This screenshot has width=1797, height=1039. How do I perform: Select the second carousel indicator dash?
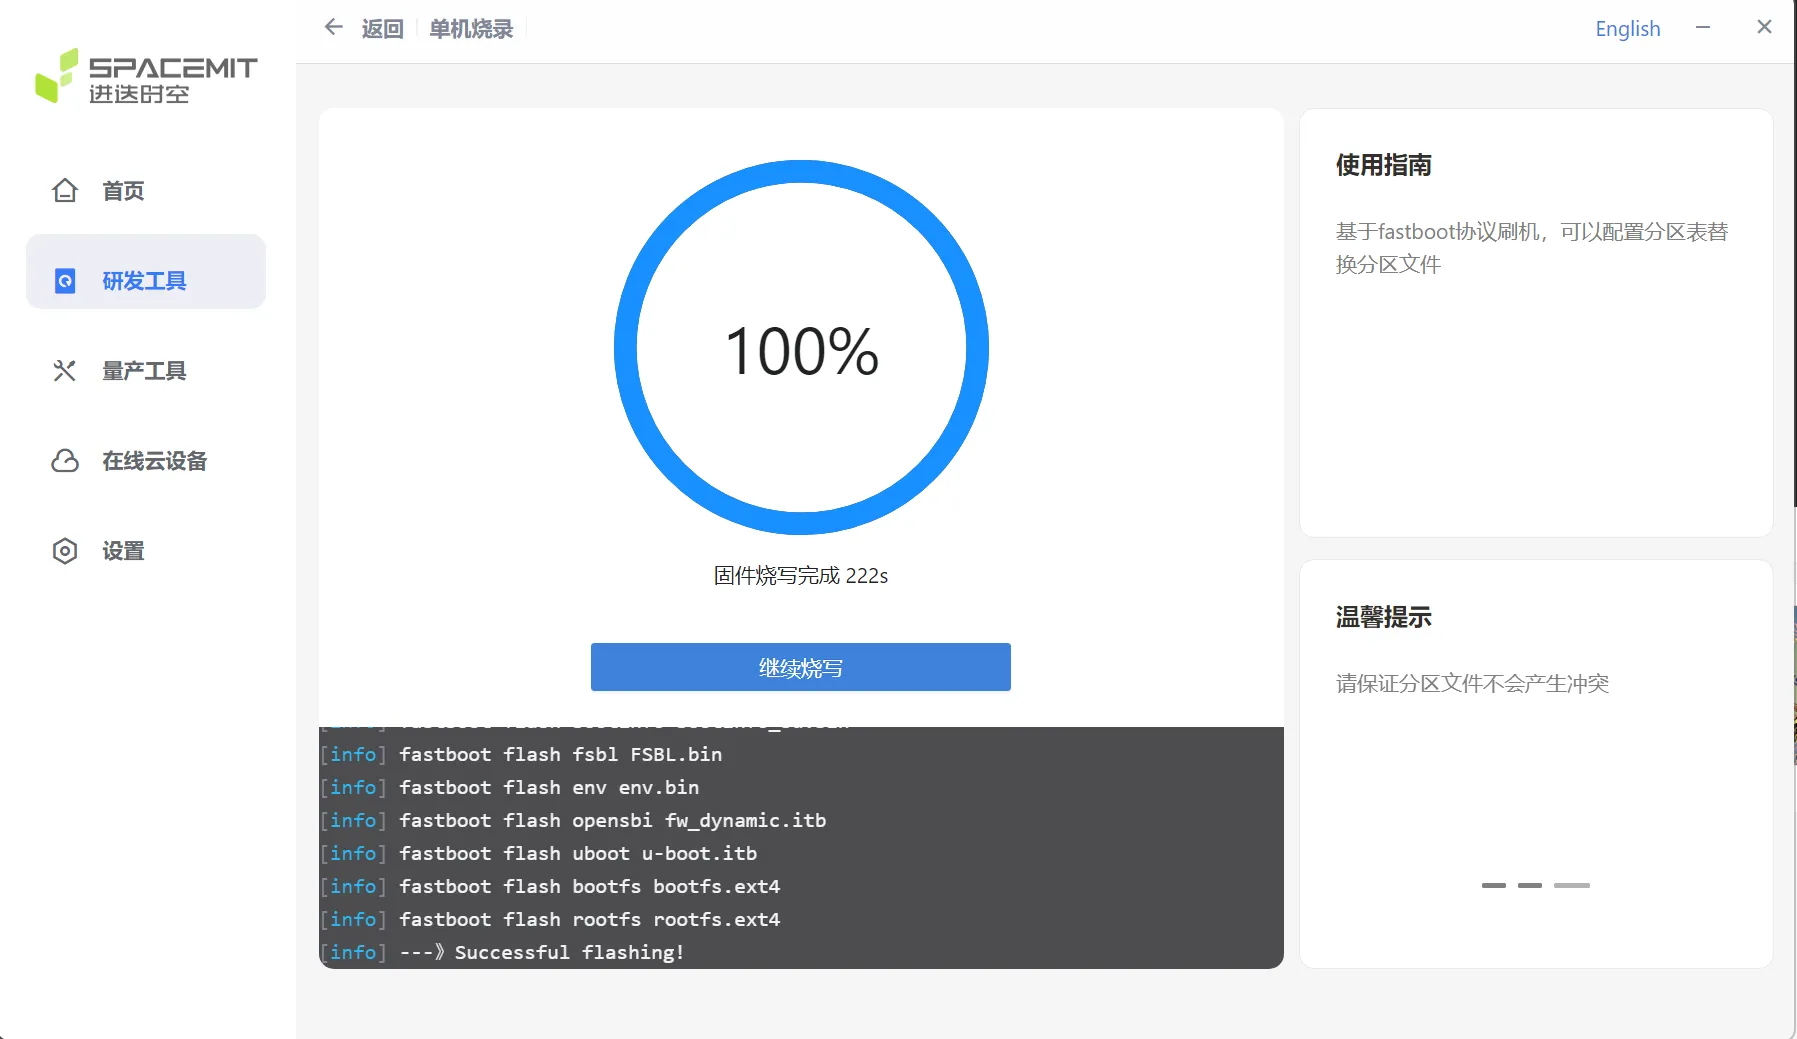(x=1530, y=885)
